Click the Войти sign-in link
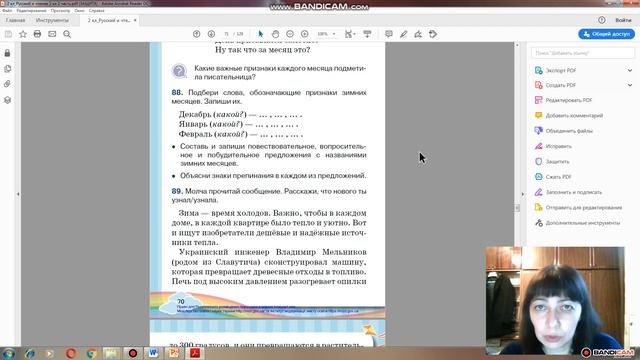640x360 pixels. pyautogui.click(x=623, y=20)
